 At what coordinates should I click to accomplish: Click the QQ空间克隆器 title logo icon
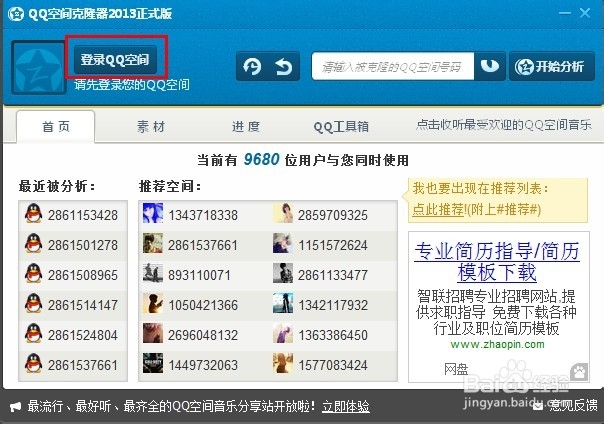pos(16,14)
